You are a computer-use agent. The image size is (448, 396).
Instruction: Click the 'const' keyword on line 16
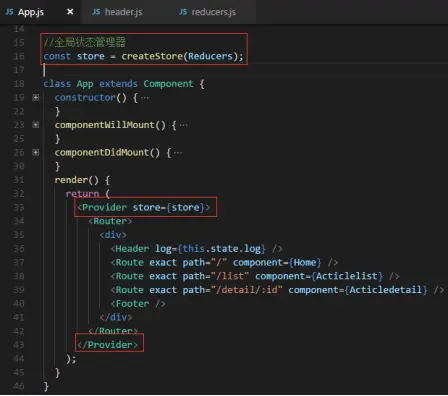(x=57, y=56)
